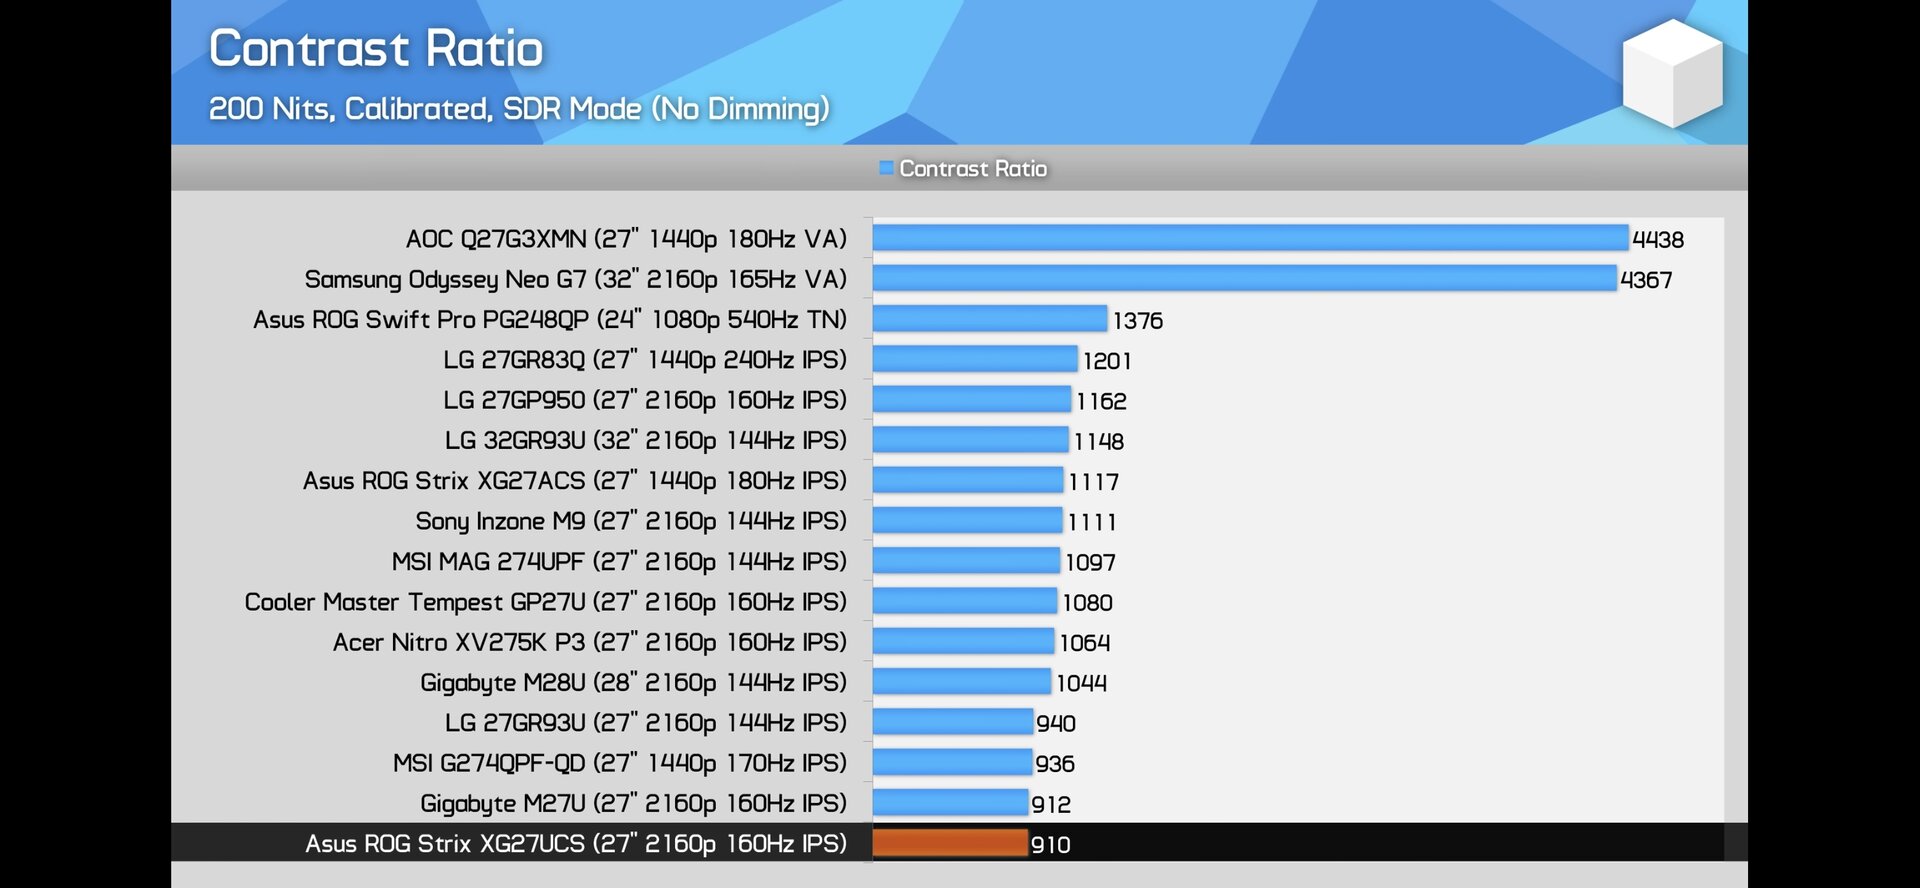Select the Gigabyte M28U label
The width and height of the screenshot is (1920, 888).
pos(633,682)
